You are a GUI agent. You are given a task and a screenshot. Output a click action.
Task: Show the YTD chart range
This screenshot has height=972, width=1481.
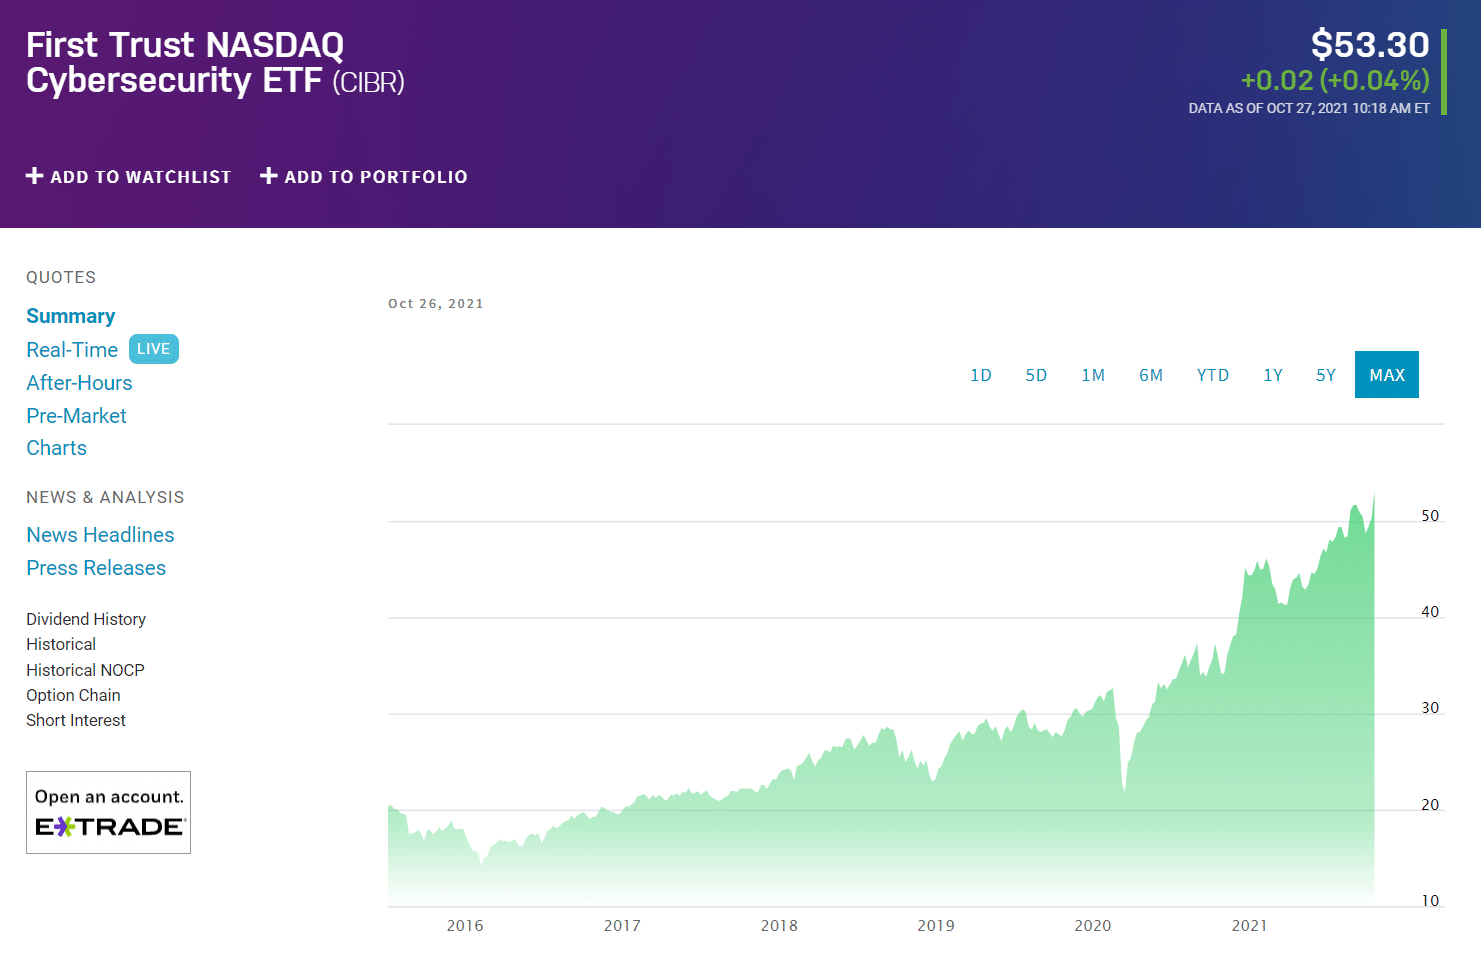tap(1213, 375)
